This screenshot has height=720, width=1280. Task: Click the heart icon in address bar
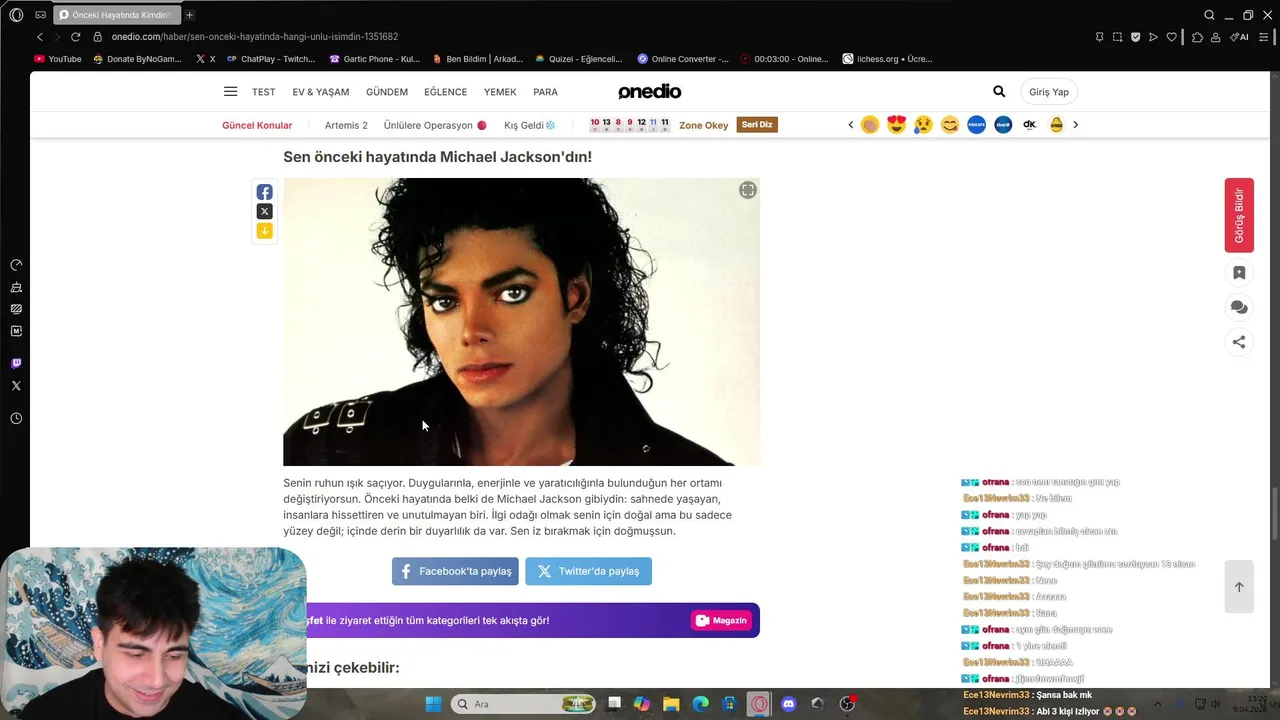click(1171, 37)
